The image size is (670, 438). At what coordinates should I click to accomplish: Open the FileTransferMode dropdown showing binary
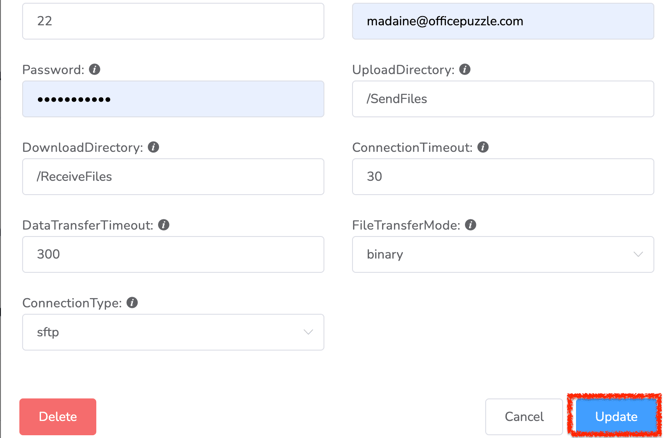point(502,255)
